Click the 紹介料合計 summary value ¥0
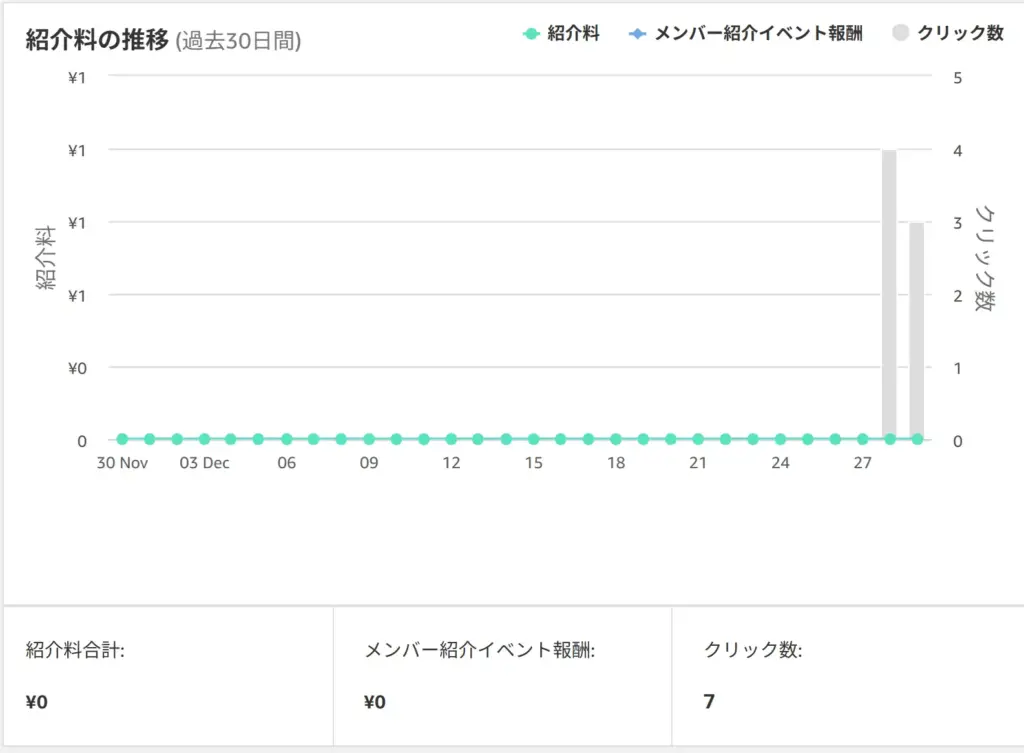Screen dimensions: 1024x753 (x=37, y=702)
